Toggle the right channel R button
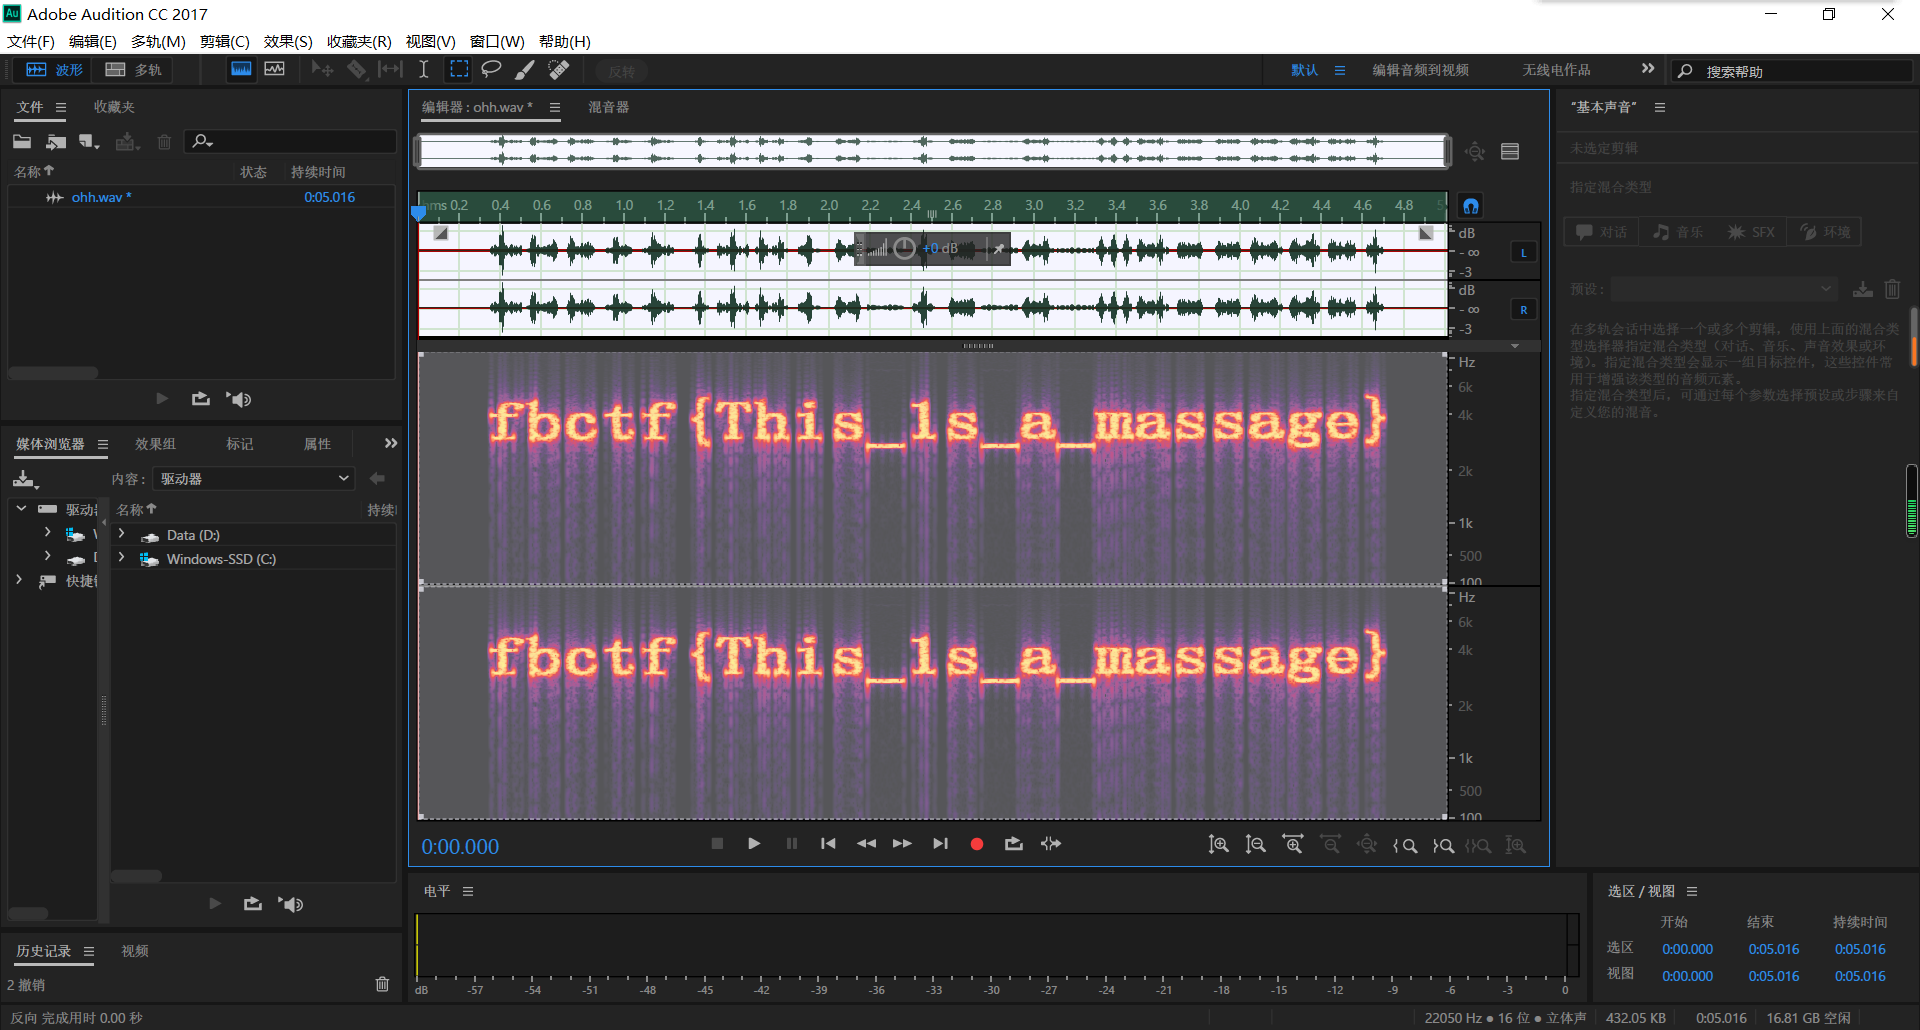1920x1030 pixels. point(1523,310)
